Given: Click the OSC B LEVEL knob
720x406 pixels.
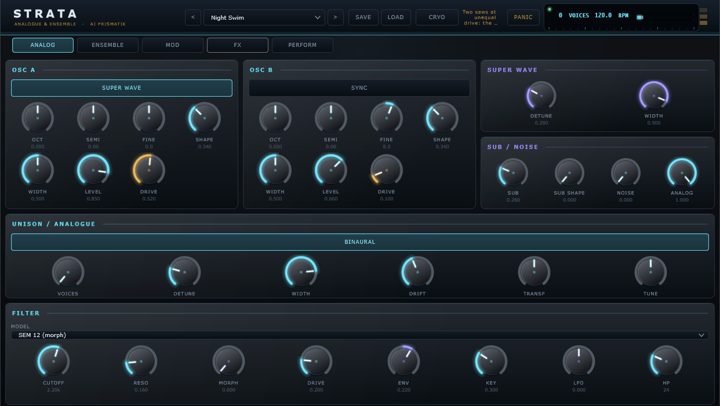Looking at the screenshot, I should [331, 170].
